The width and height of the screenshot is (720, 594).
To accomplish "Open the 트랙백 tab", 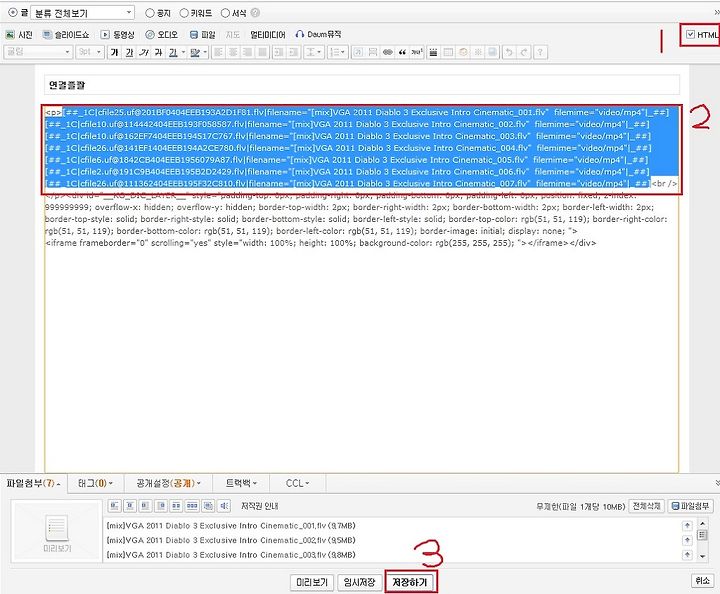I will point(241,483).
